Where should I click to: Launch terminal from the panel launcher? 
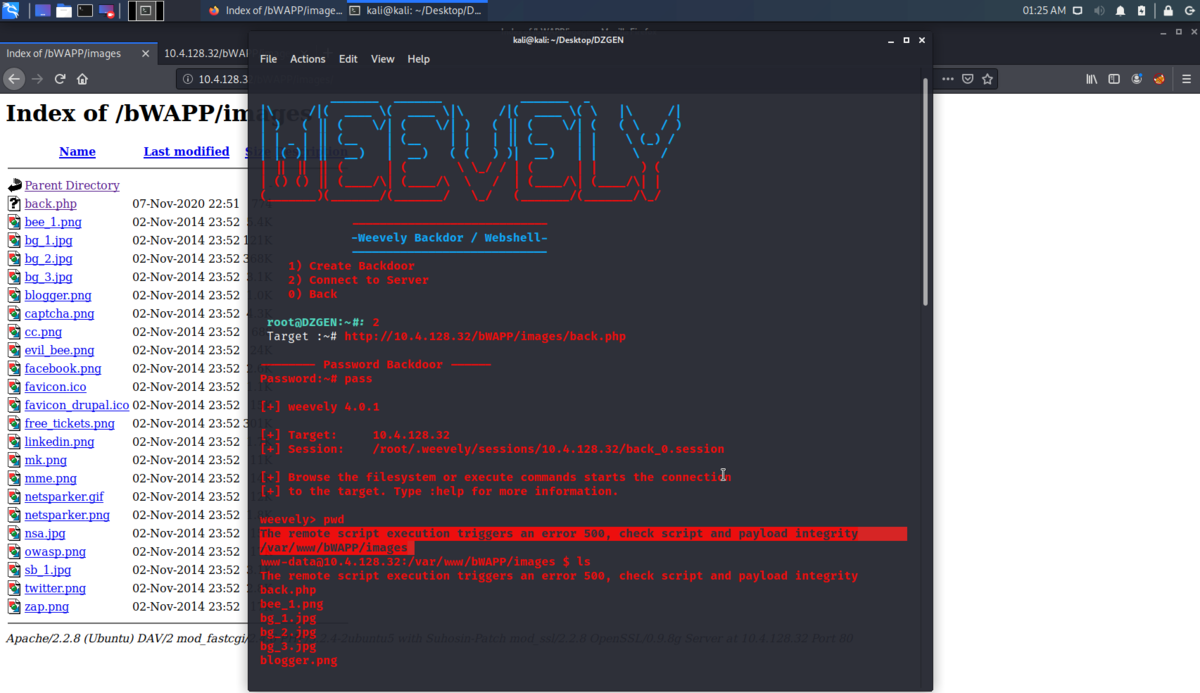85,11
